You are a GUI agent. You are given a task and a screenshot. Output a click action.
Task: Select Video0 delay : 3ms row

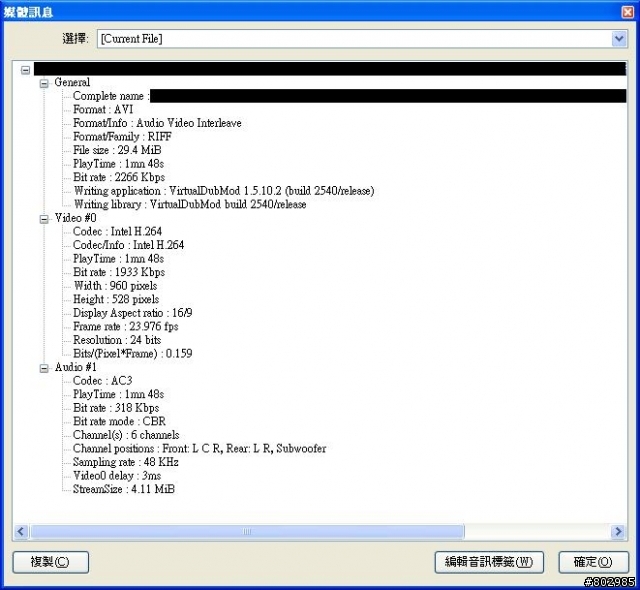click(117, 475)
